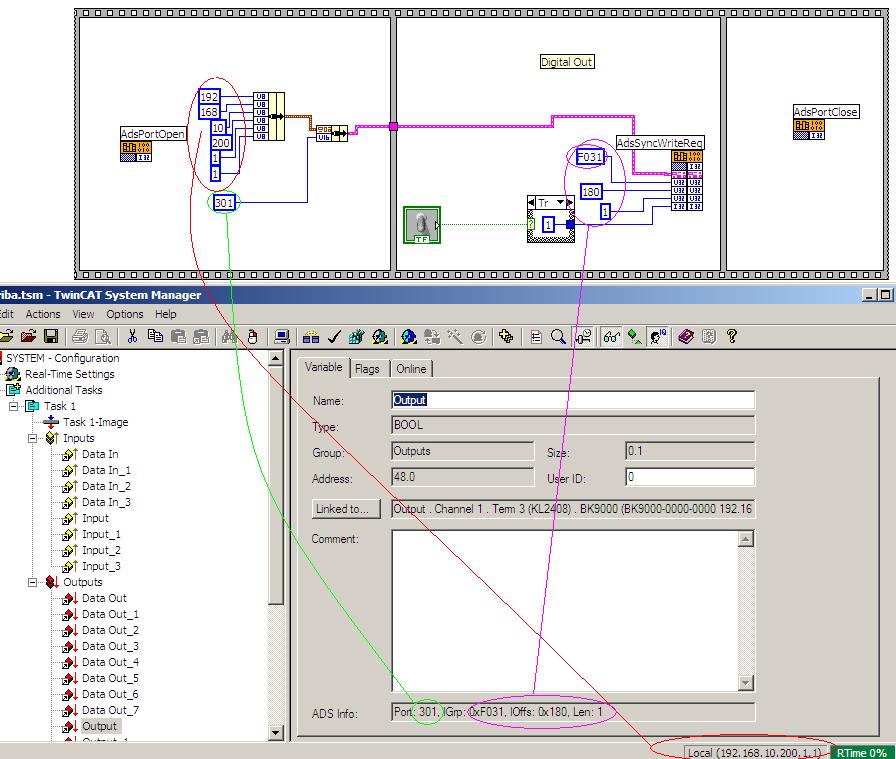Click the Copy toolbar icon
Image resolution: width=896 pixels, height=759 pixels.
coord(155,337)
